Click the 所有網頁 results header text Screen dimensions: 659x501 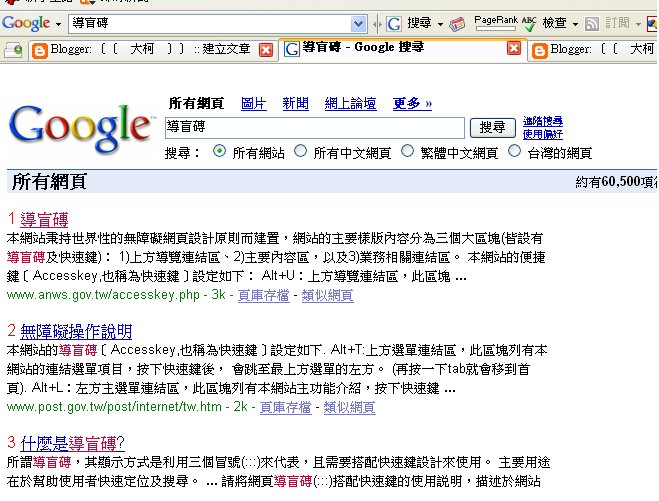coord(49,182)
